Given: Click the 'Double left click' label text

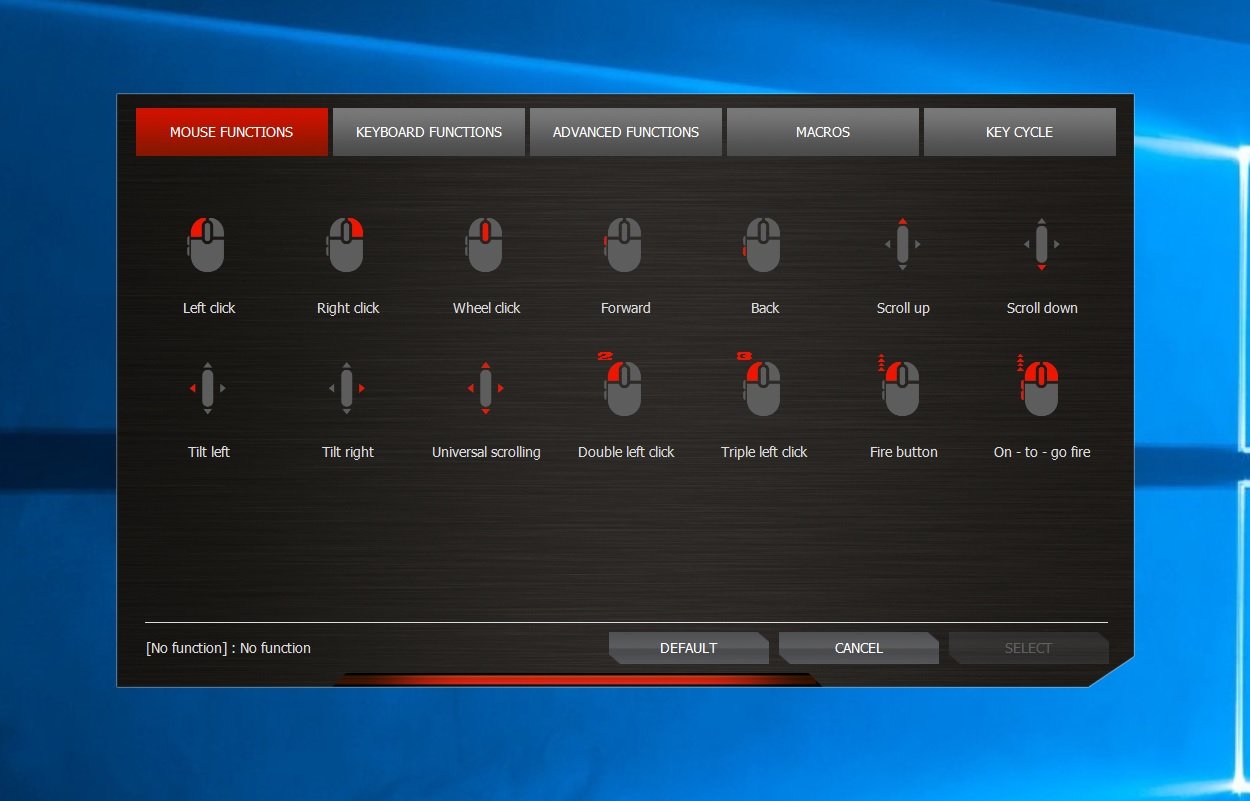Looking at the screenshot, I should pos(626,452).
